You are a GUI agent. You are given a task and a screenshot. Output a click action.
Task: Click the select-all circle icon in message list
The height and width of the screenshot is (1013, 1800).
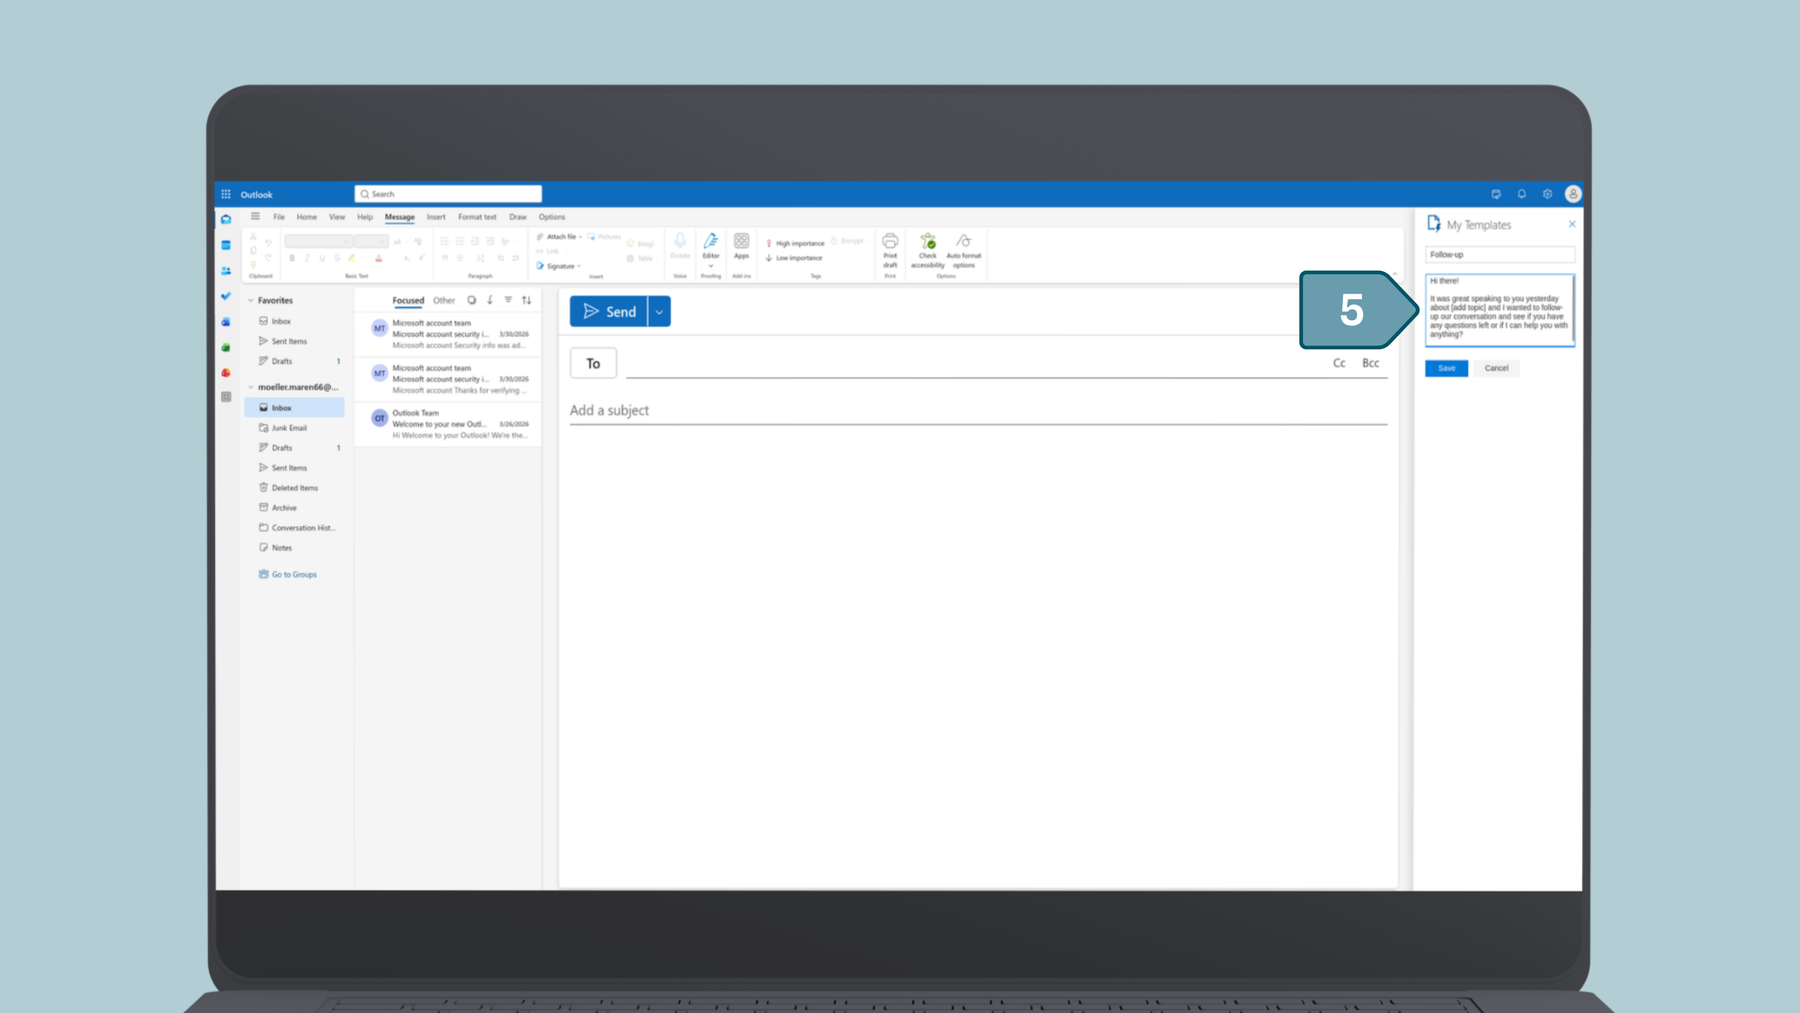(x=472, y=300)
